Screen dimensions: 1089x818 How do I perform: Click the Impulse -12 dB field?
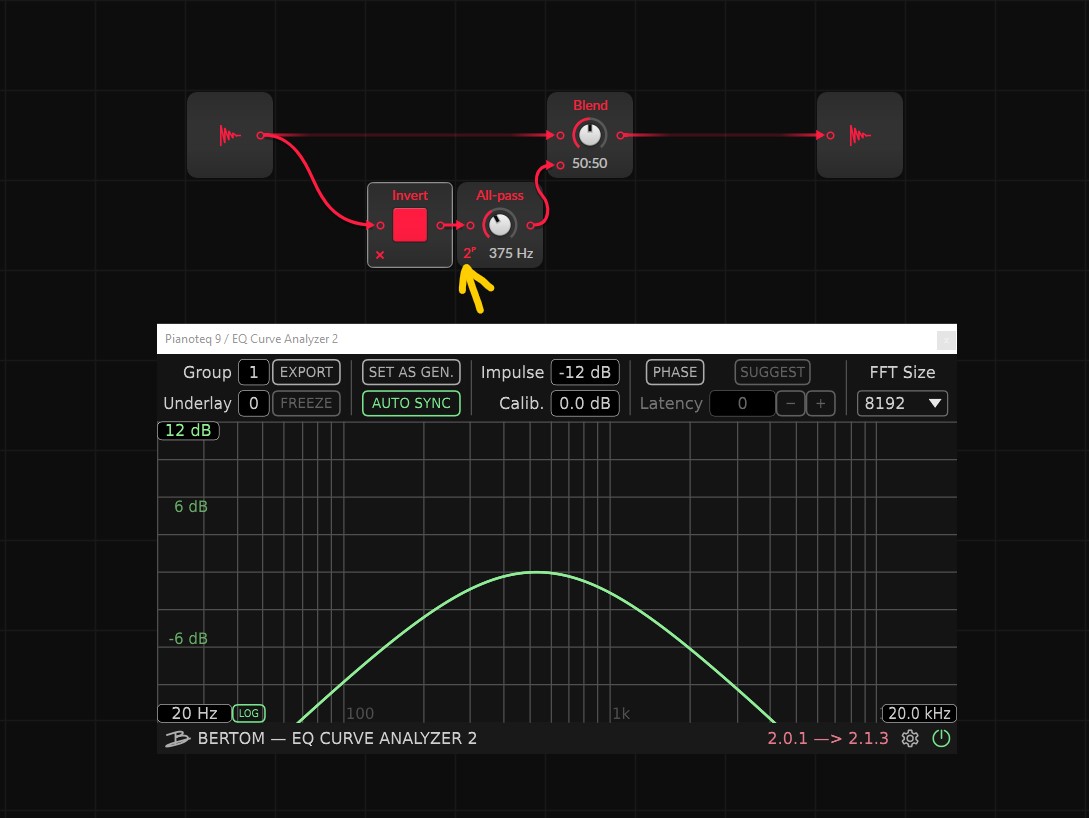[585, 372]
